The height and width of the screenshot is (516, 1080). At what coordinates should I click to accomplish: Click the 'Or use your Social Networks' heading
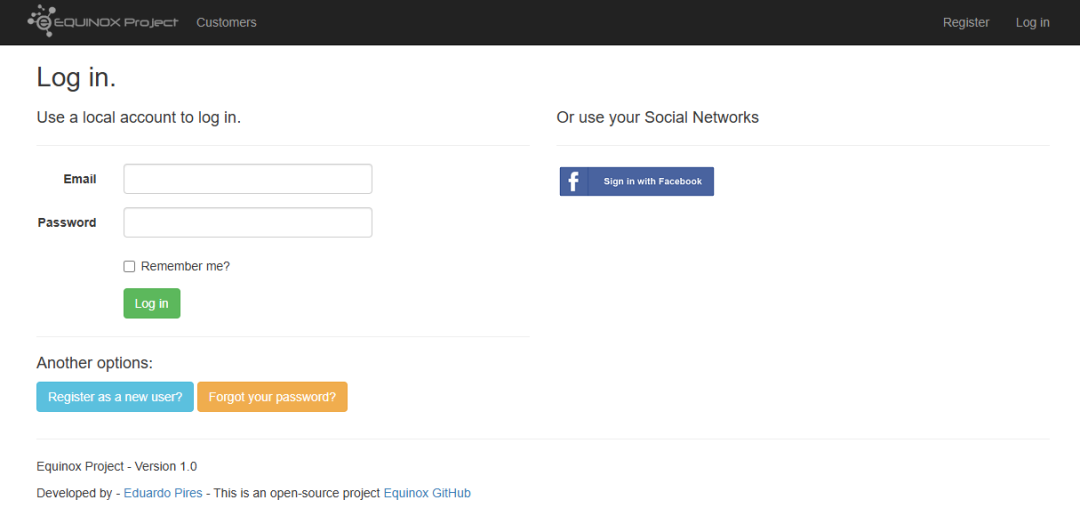[657, 118]
